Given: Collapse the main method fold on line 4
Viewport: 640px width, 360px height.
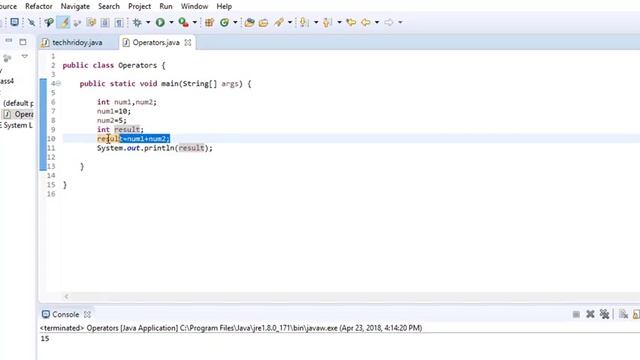Looking at the screenshot, I should [x=58, y=84].
